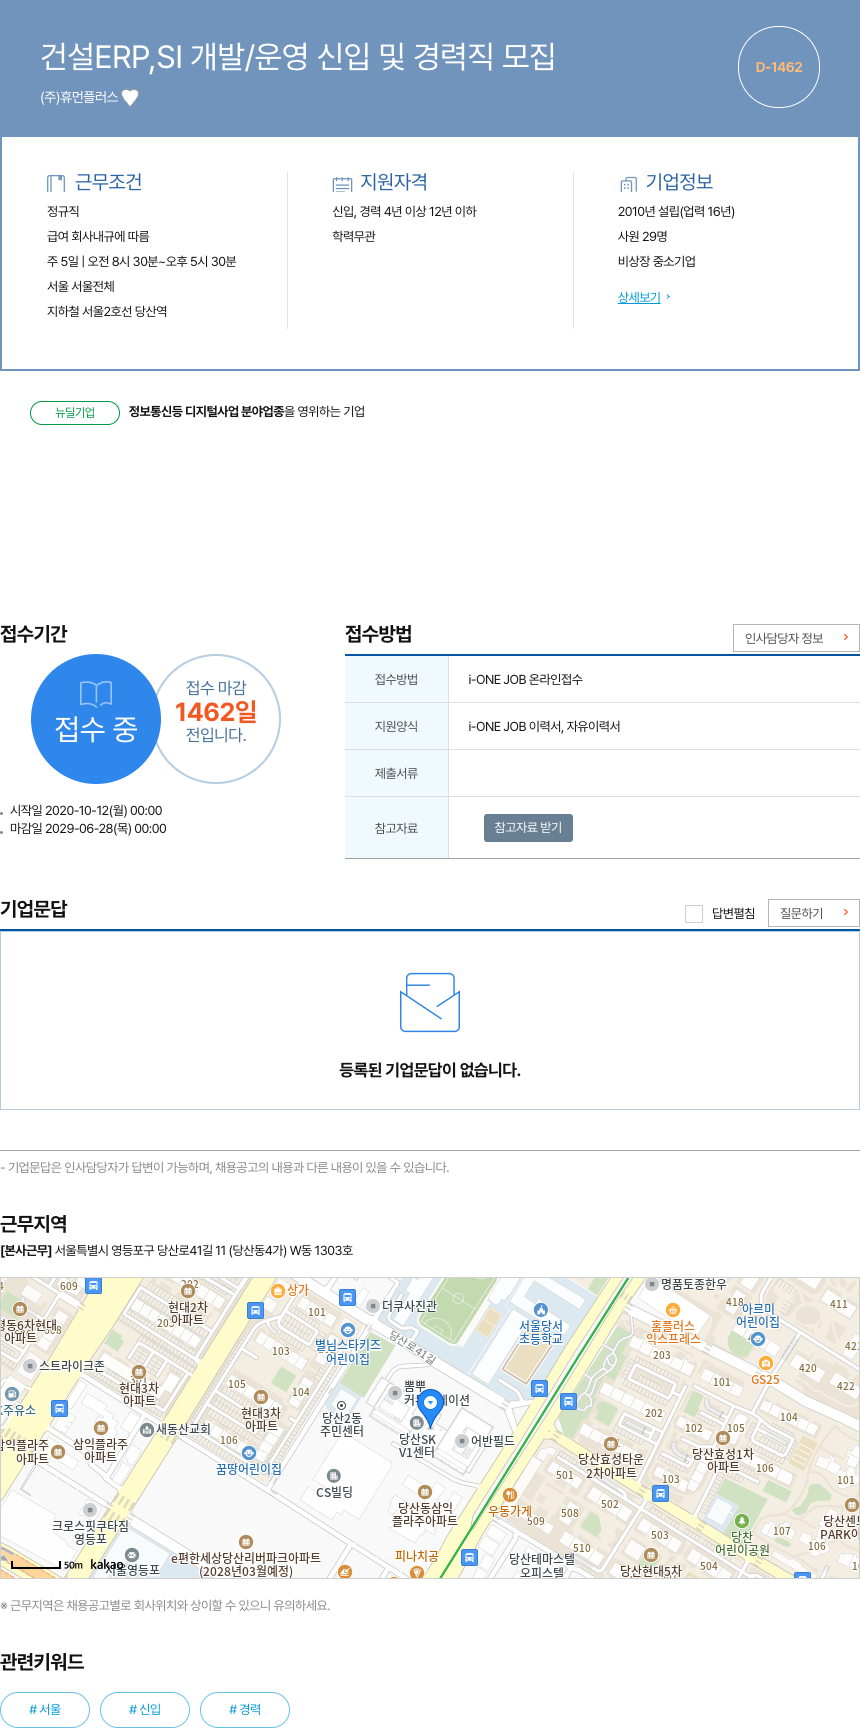Click the 크로스핏쿠타짐 map icon

coord(90,1510)
